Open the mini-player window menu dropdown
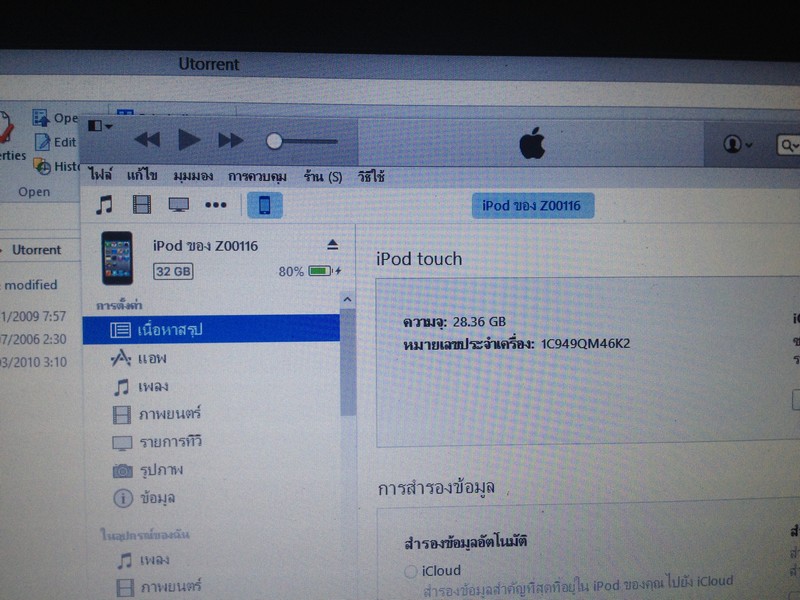 101,126
